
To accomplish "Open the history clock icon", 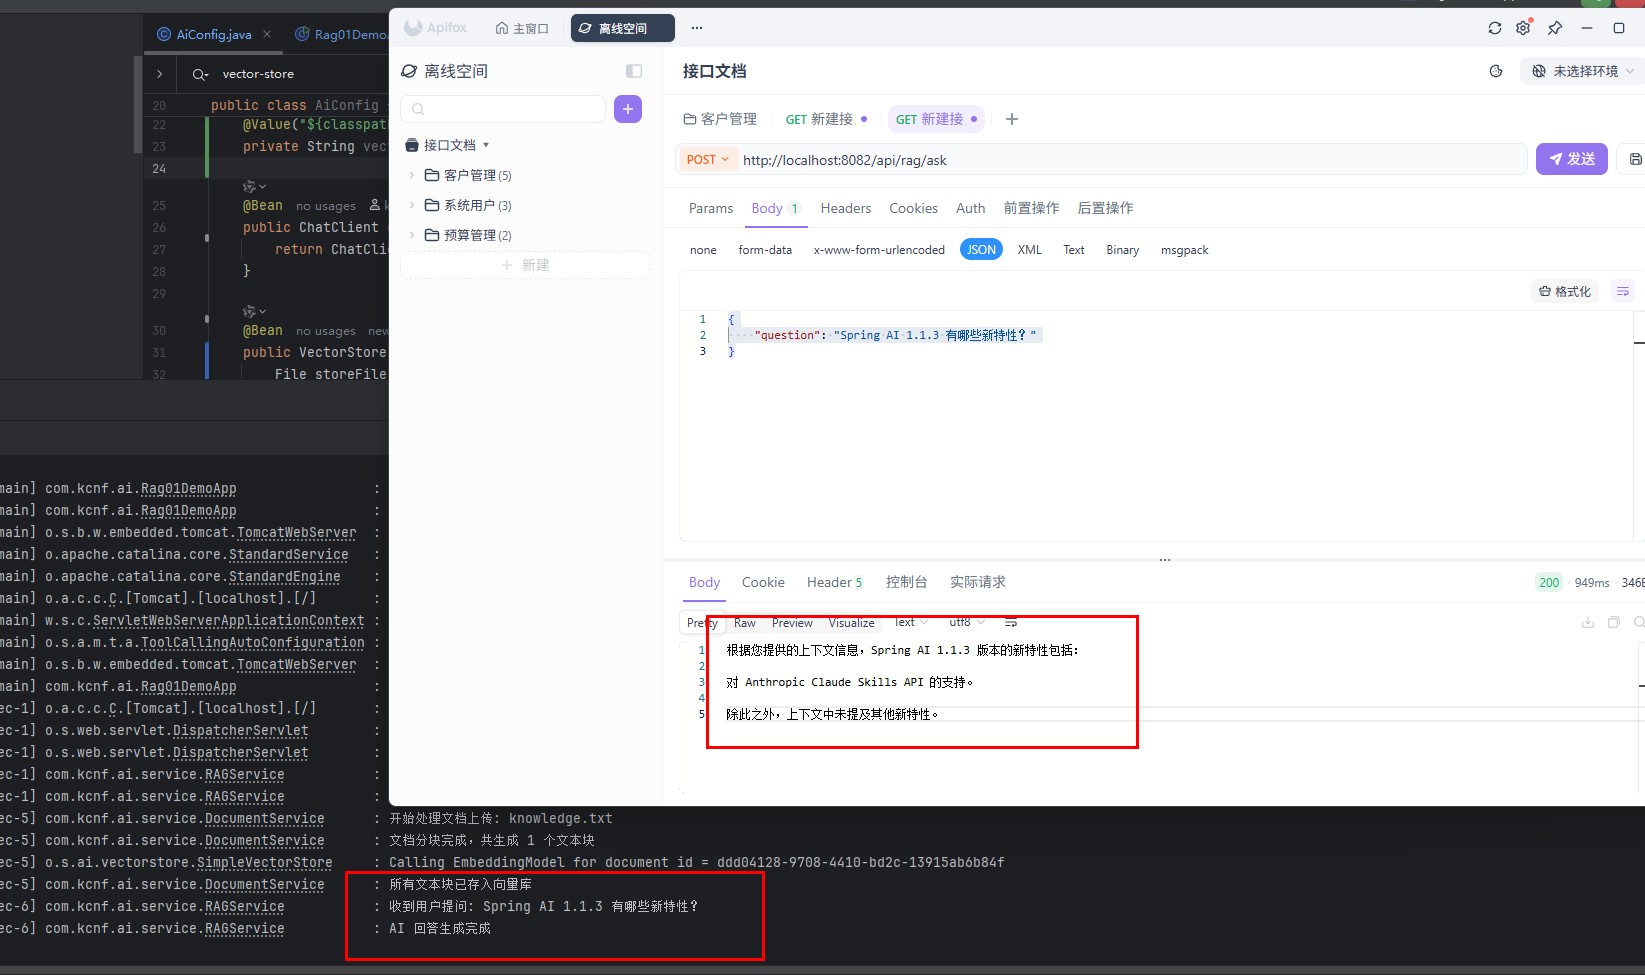I will [1496, 71].
